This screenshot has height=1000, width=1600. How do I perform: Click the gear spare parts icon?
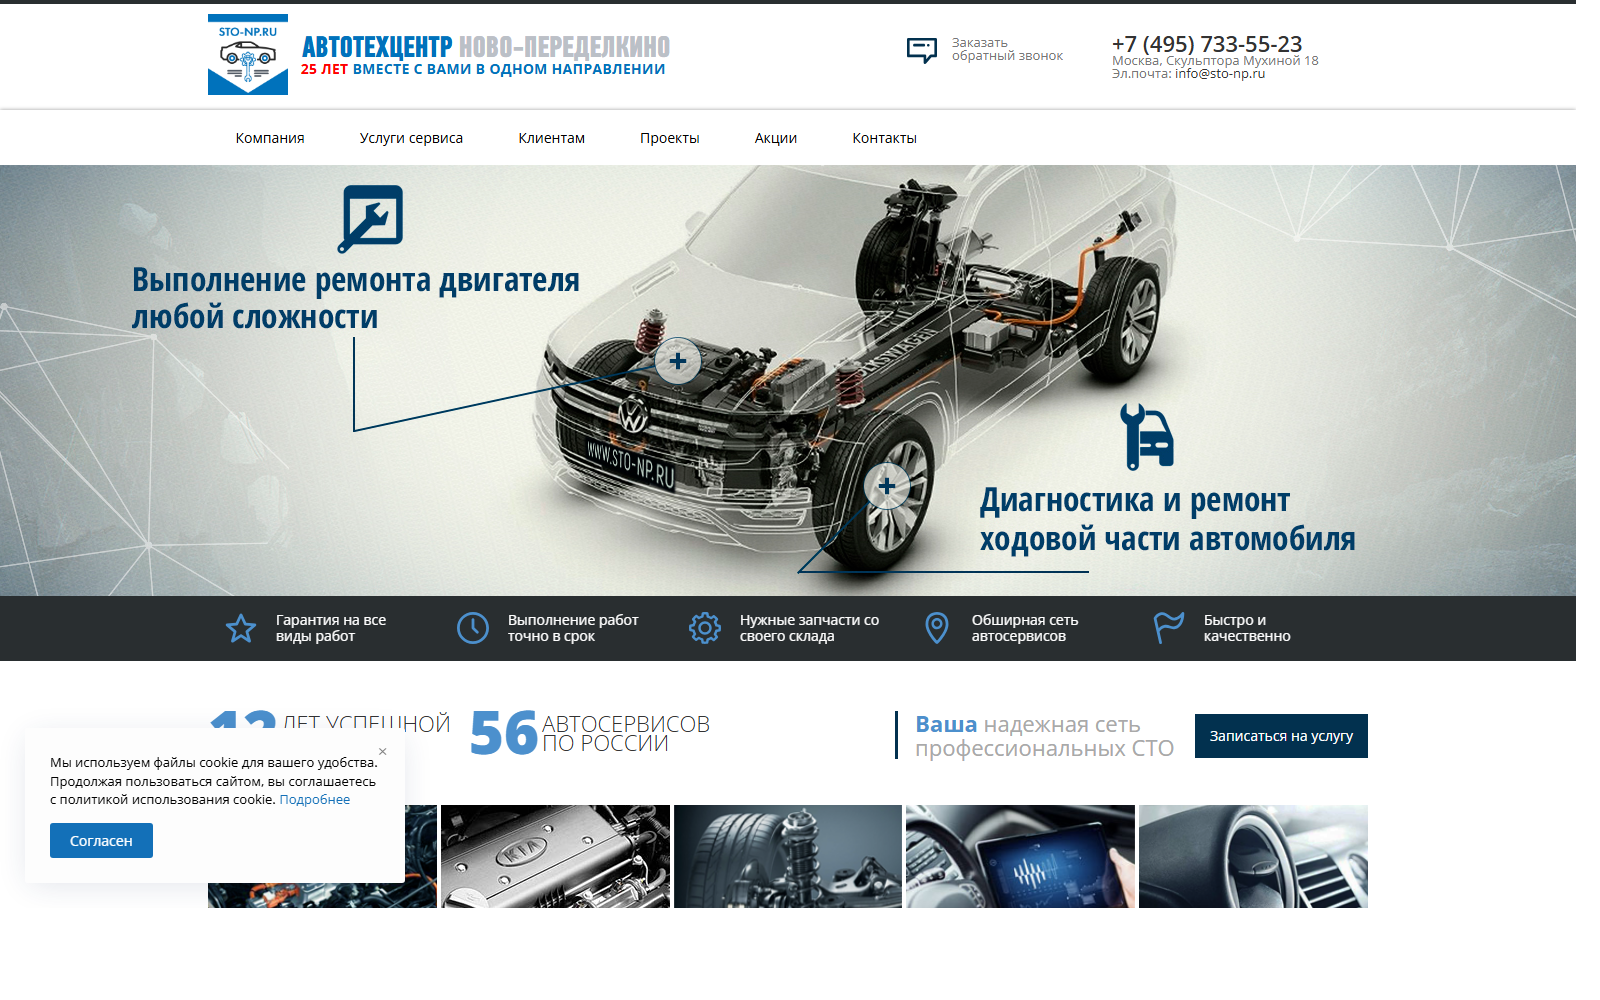click(705, 628)
